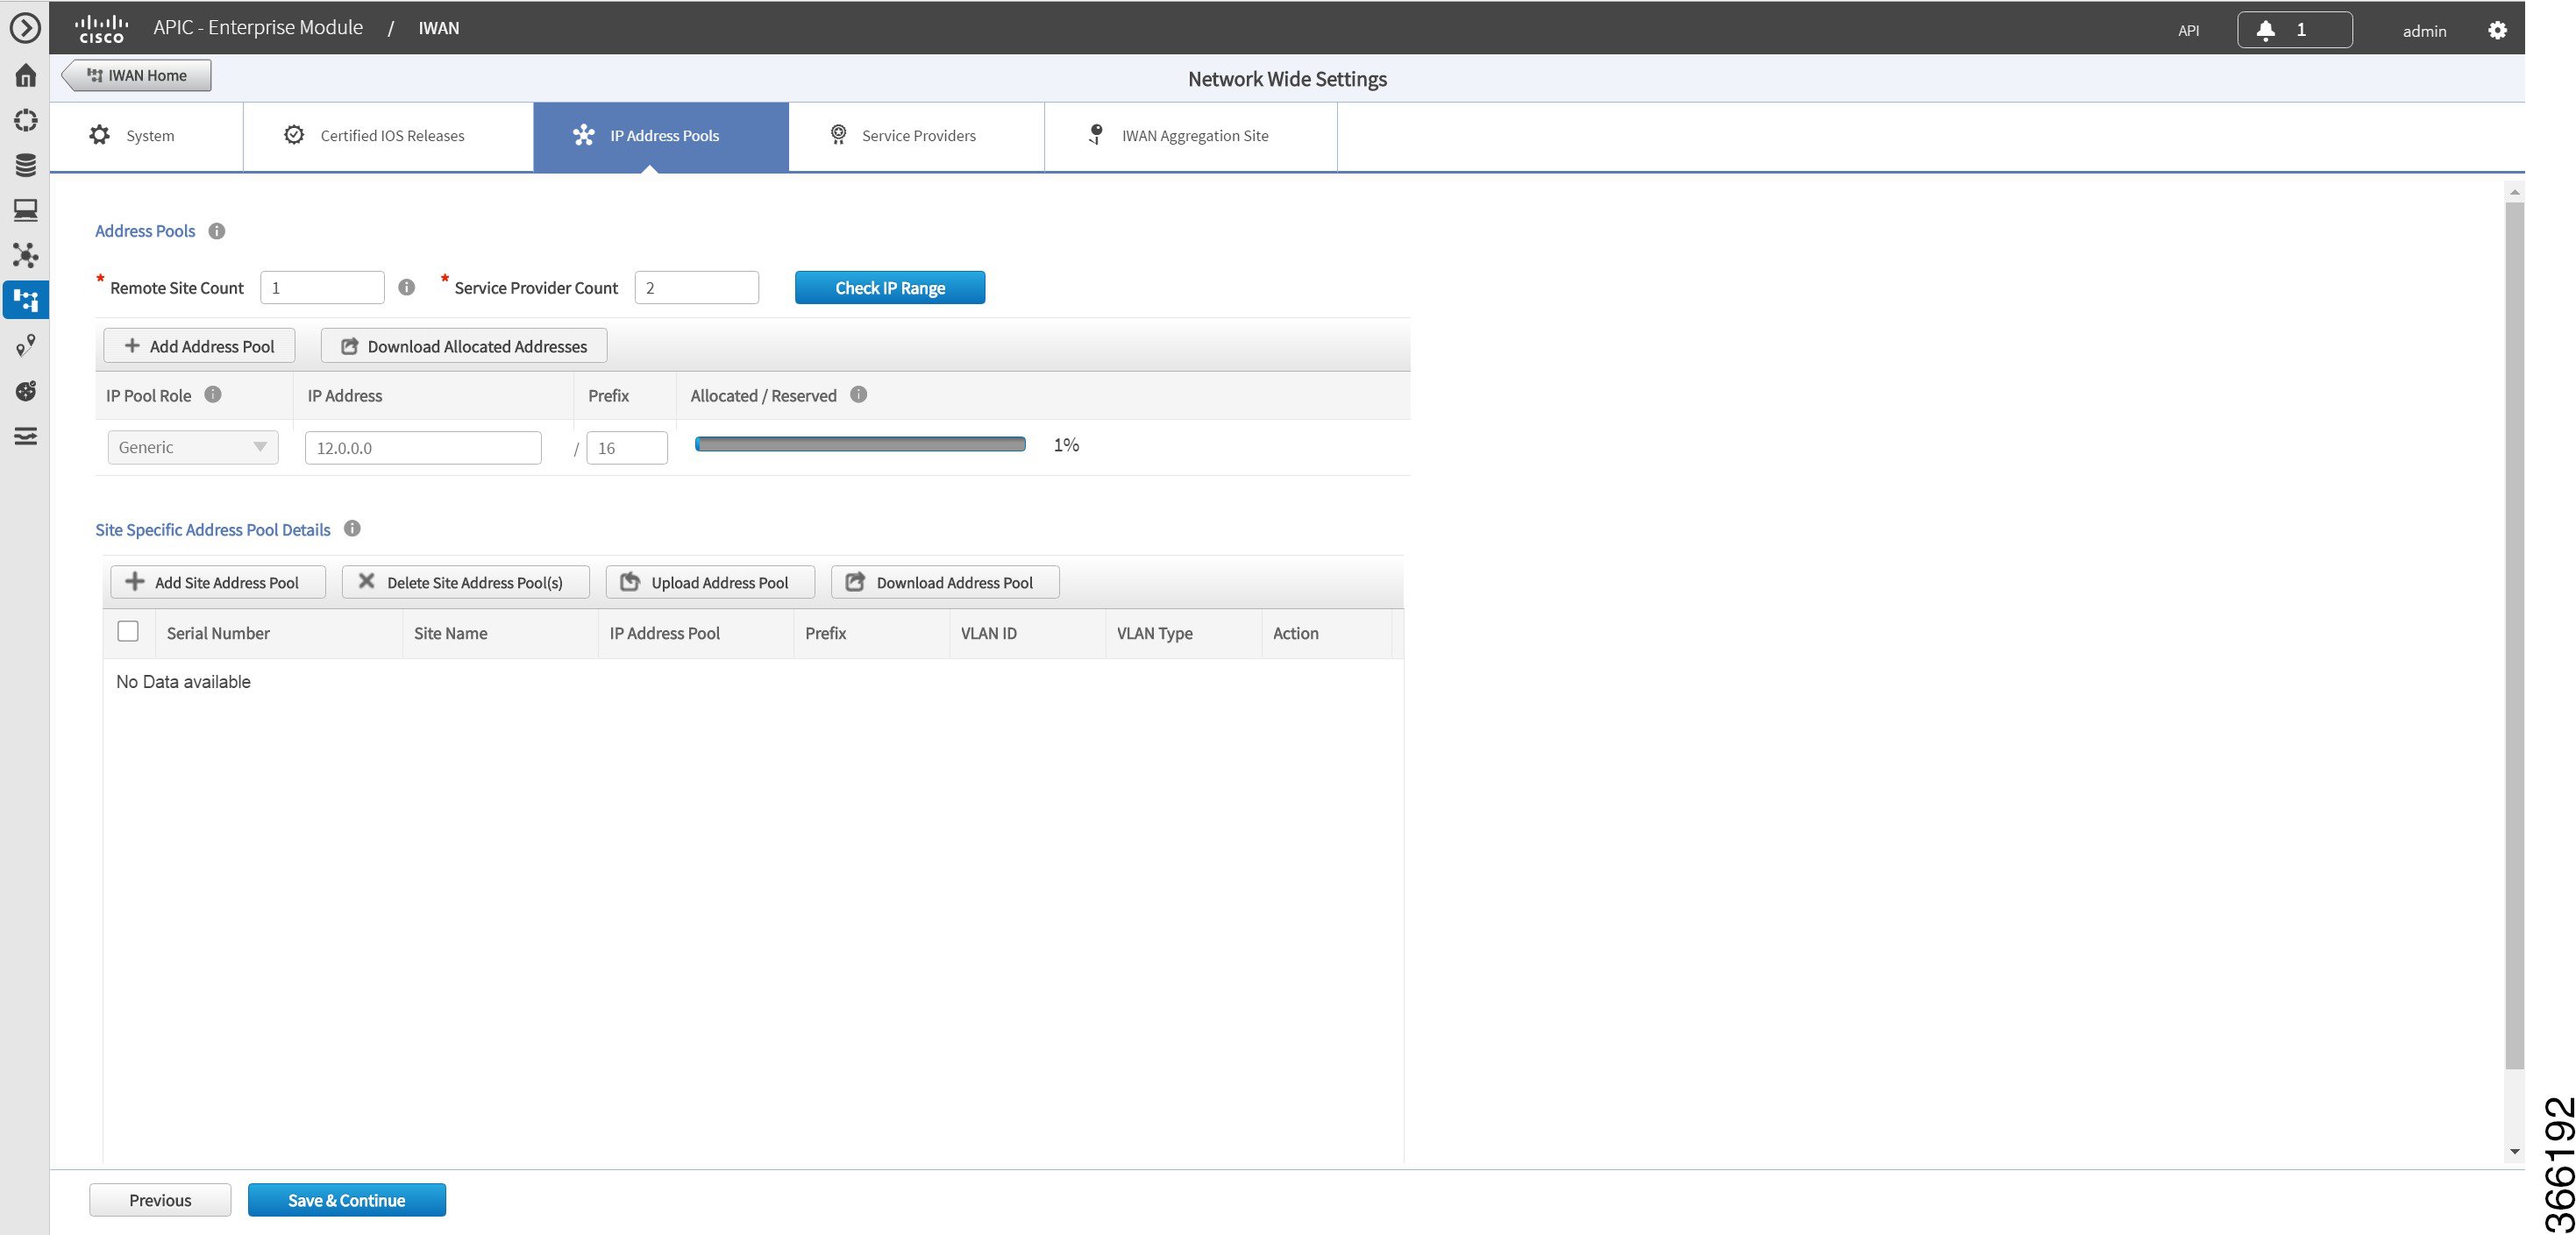Open the settings gear in top bar

pos(2497,30)
